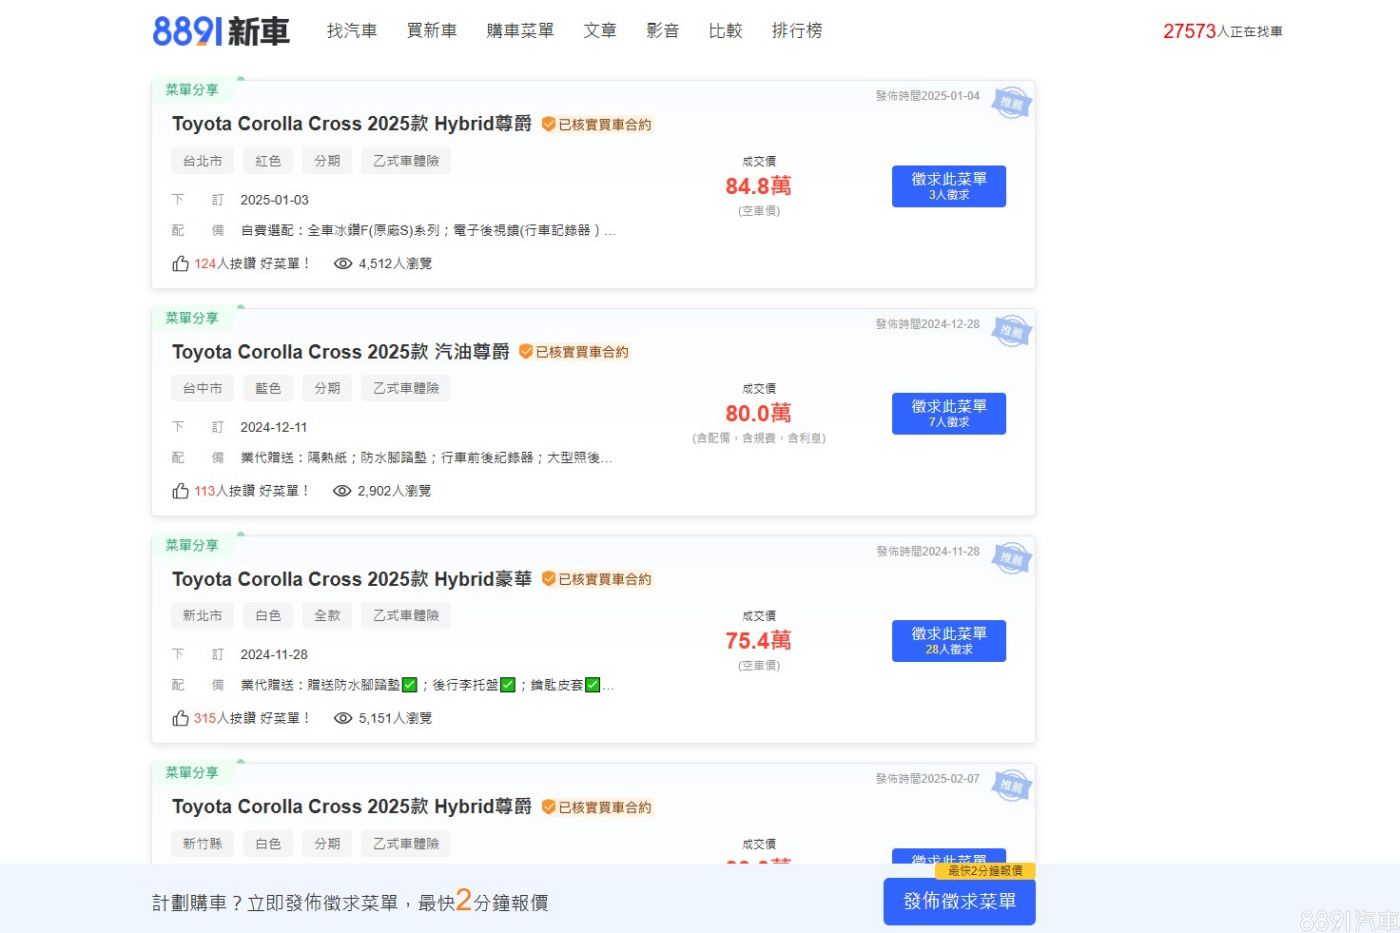Click the eye icon beside 5,151人瀏覽
Viewport: 1400px width, 933px height.
pyautogui.click(x=343, y=718)
